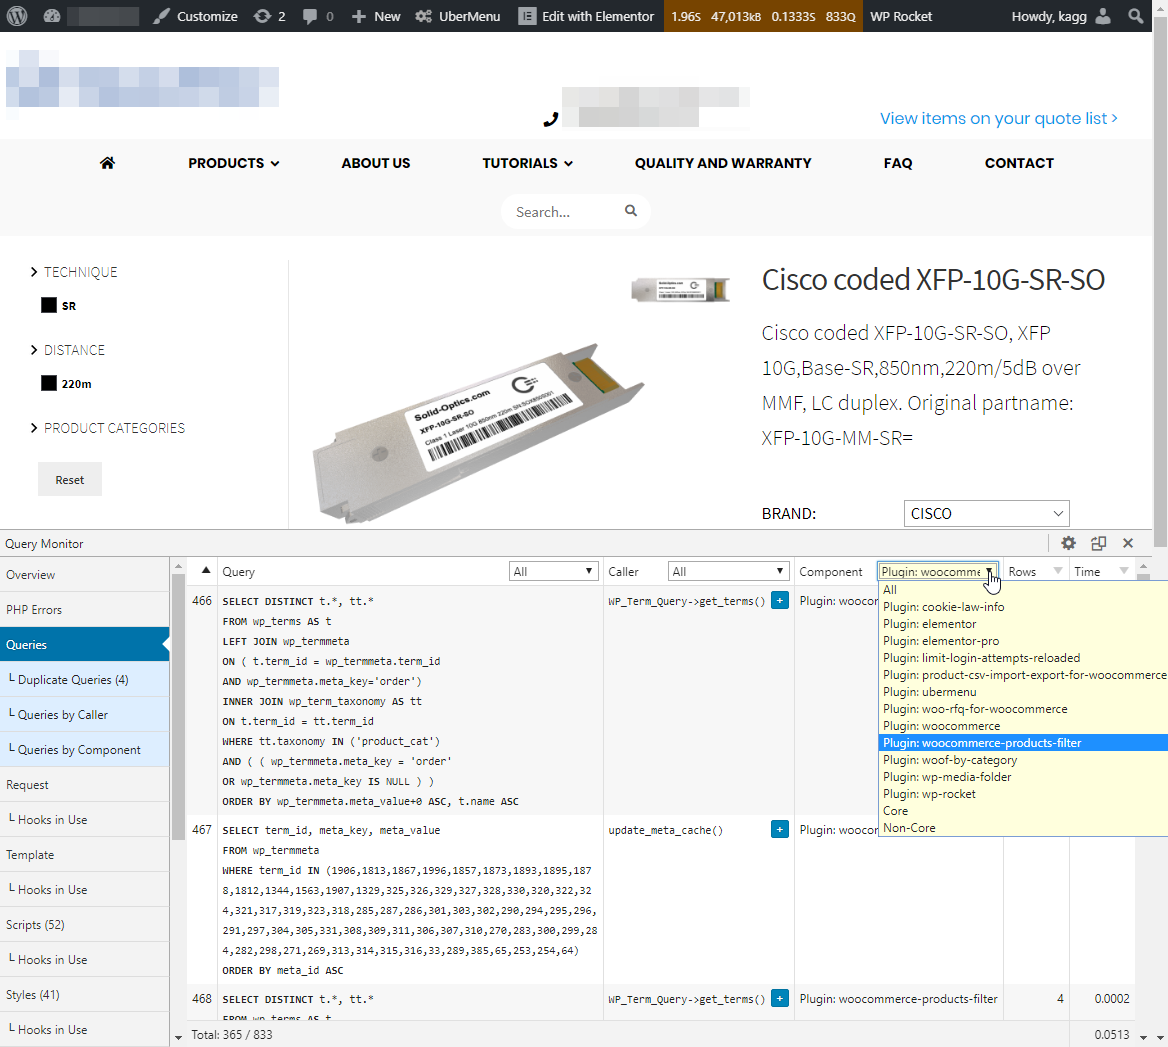1168x1047 pixels.
Task: Open the Overview panel
Action: (x=84, y=575)
